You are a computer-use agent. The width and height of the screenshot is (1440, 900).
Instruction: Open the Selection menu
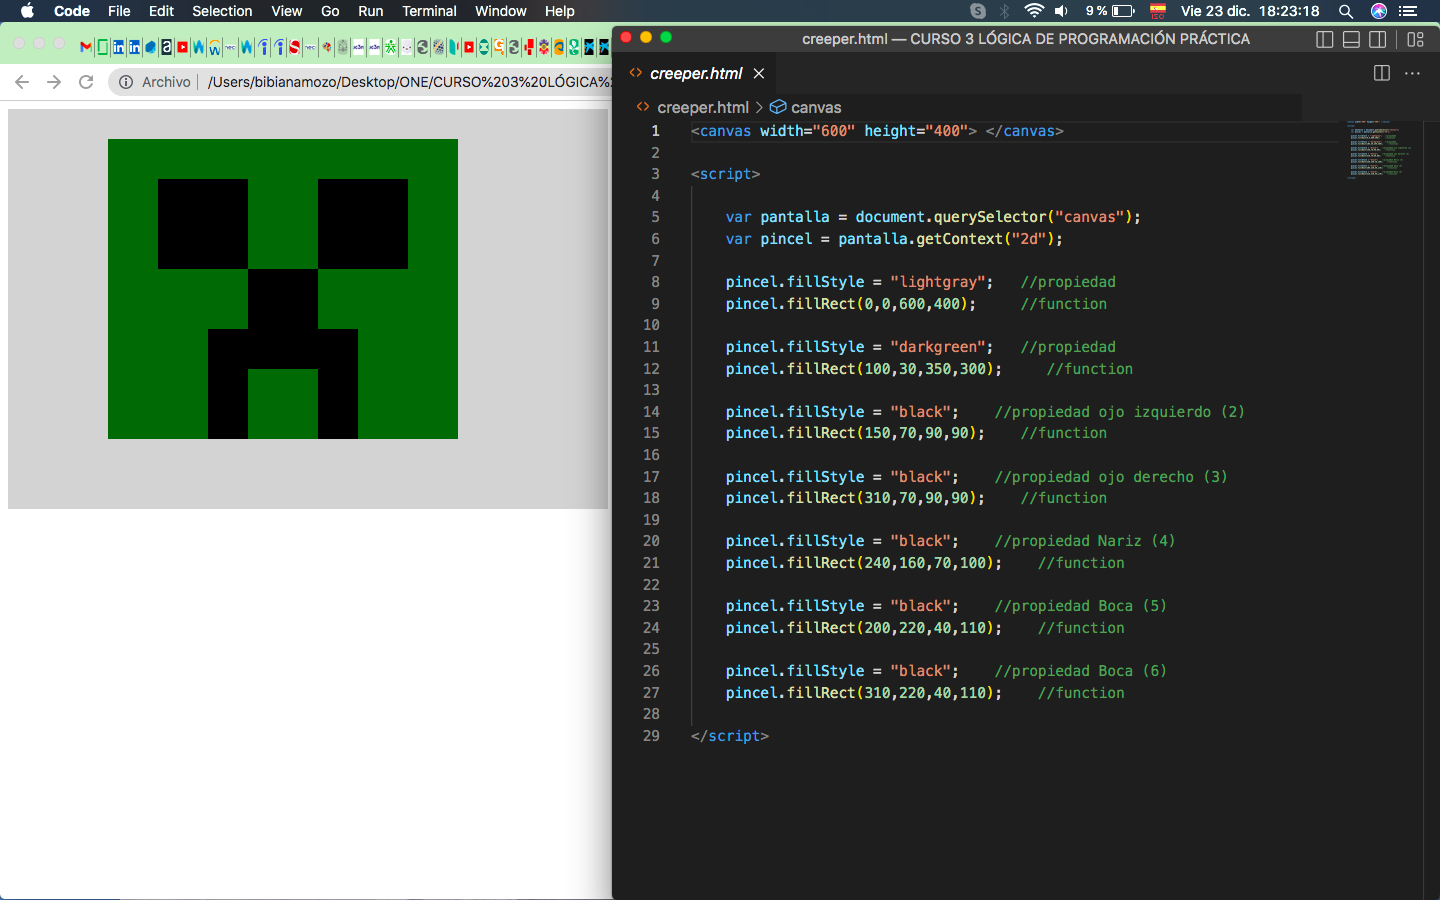tap(222, 11)
